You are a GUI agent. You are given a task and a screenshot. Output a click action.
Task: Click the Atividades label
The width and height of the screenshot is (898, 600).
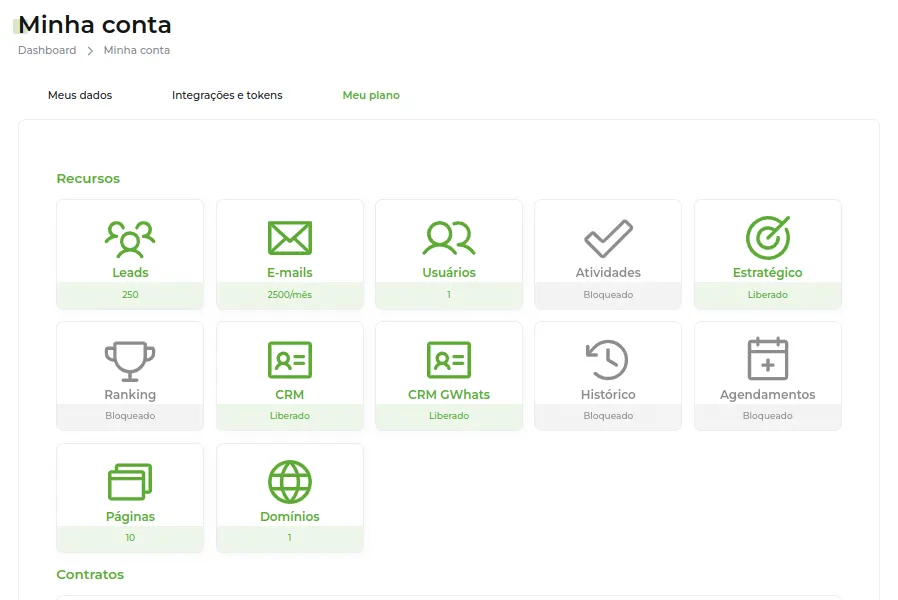click(x=608, y=273)
